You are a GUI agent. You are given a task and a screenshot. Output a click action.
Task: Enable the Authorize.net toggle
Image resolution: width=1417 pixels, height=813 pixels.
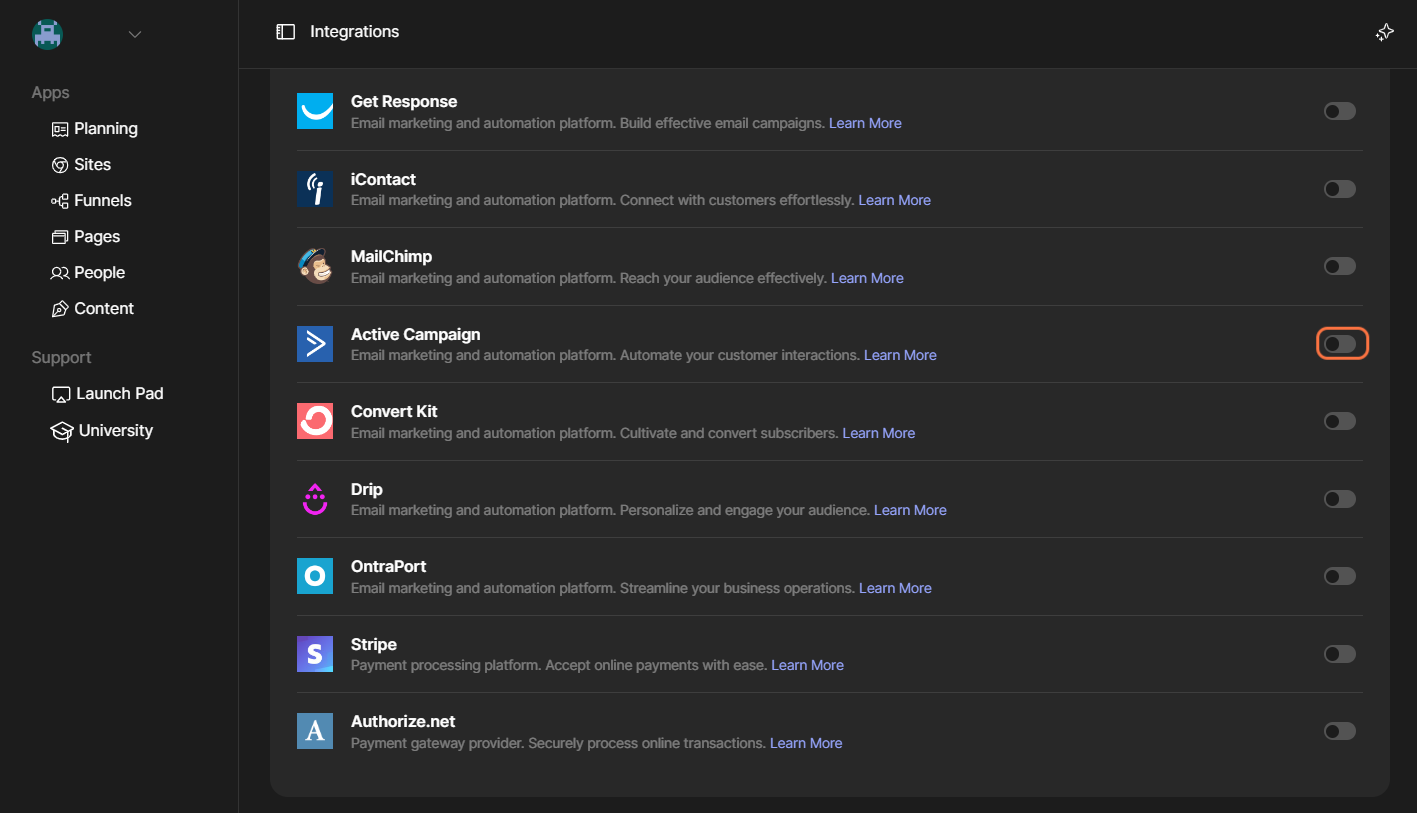pyautogui.click(x=1340, y=731)
